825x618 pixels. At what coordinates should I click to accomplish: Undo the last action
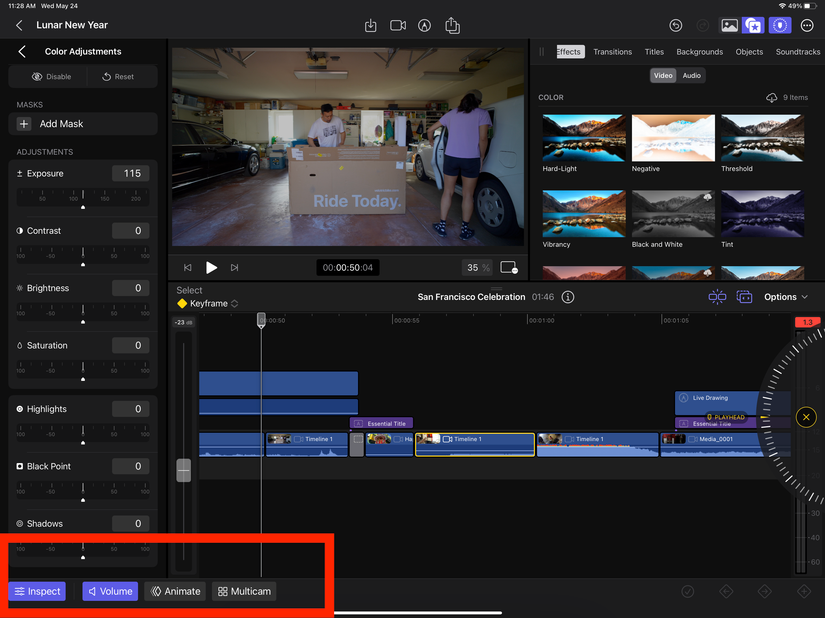676,25
